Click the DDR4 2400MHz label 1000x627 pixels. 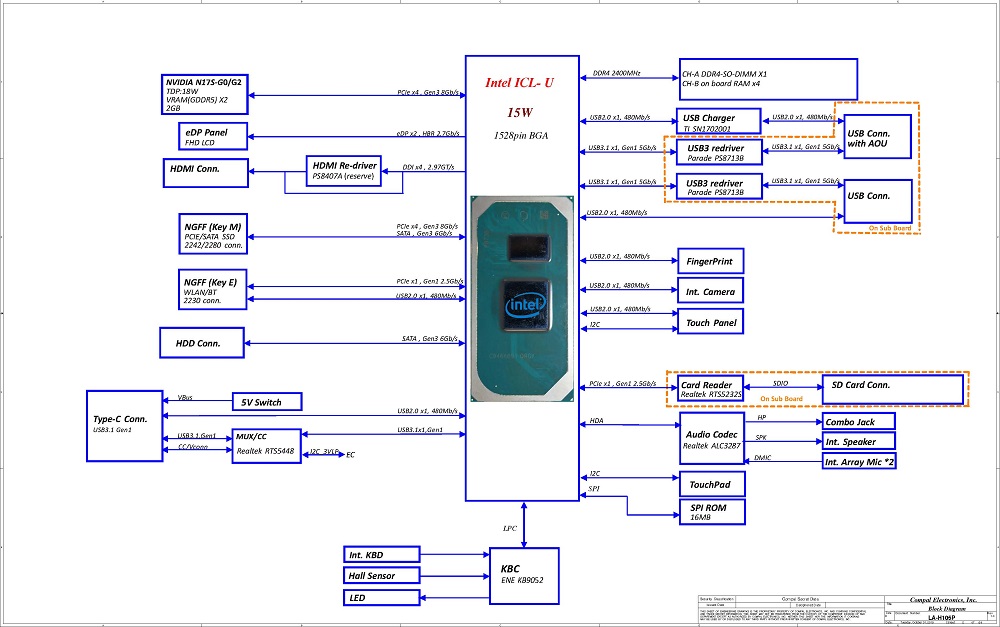point(617,73)
